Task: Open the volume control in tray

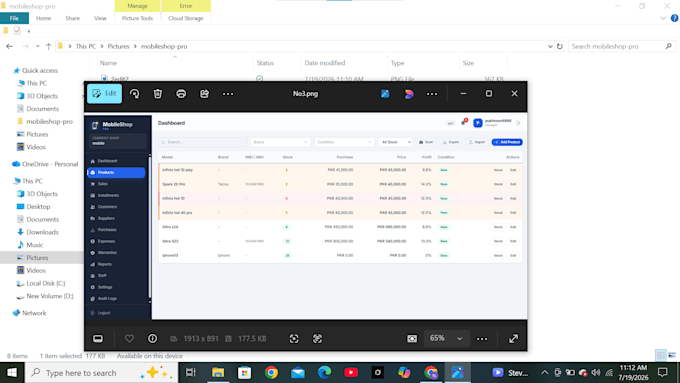Action: point(596,373)
